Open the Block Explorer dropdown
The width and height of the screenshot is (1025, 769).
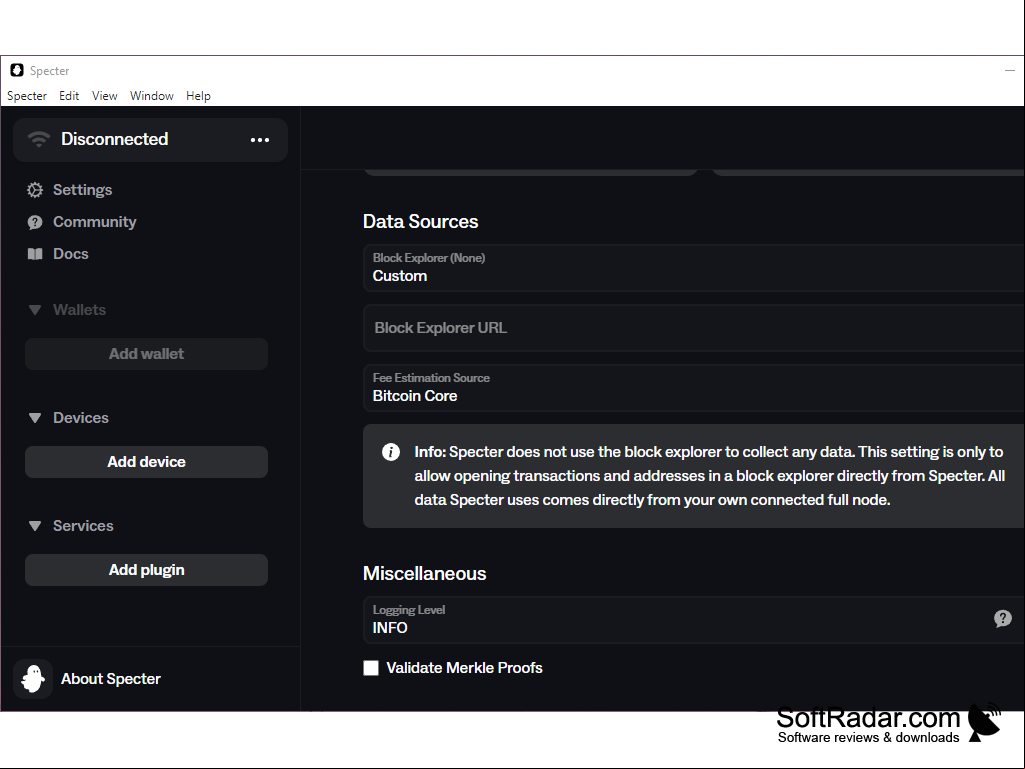(694, 268)
